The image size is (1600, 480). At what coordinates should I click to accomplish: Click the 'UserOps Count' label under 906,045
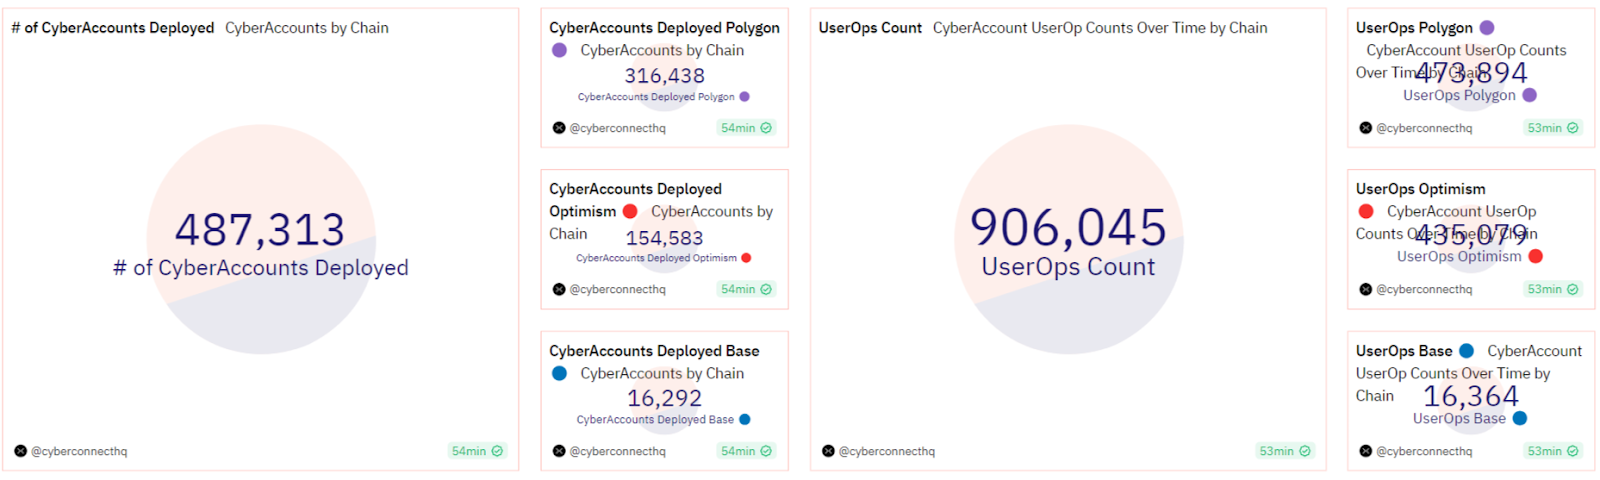(x=1068, y=267)
